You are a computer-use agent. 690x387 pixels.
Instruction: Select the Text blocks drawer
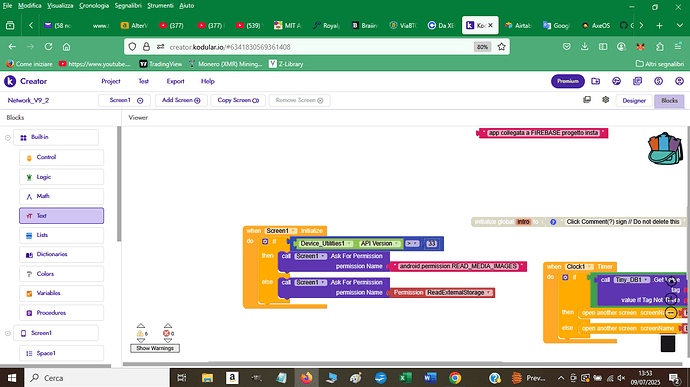tap(61, 216)
